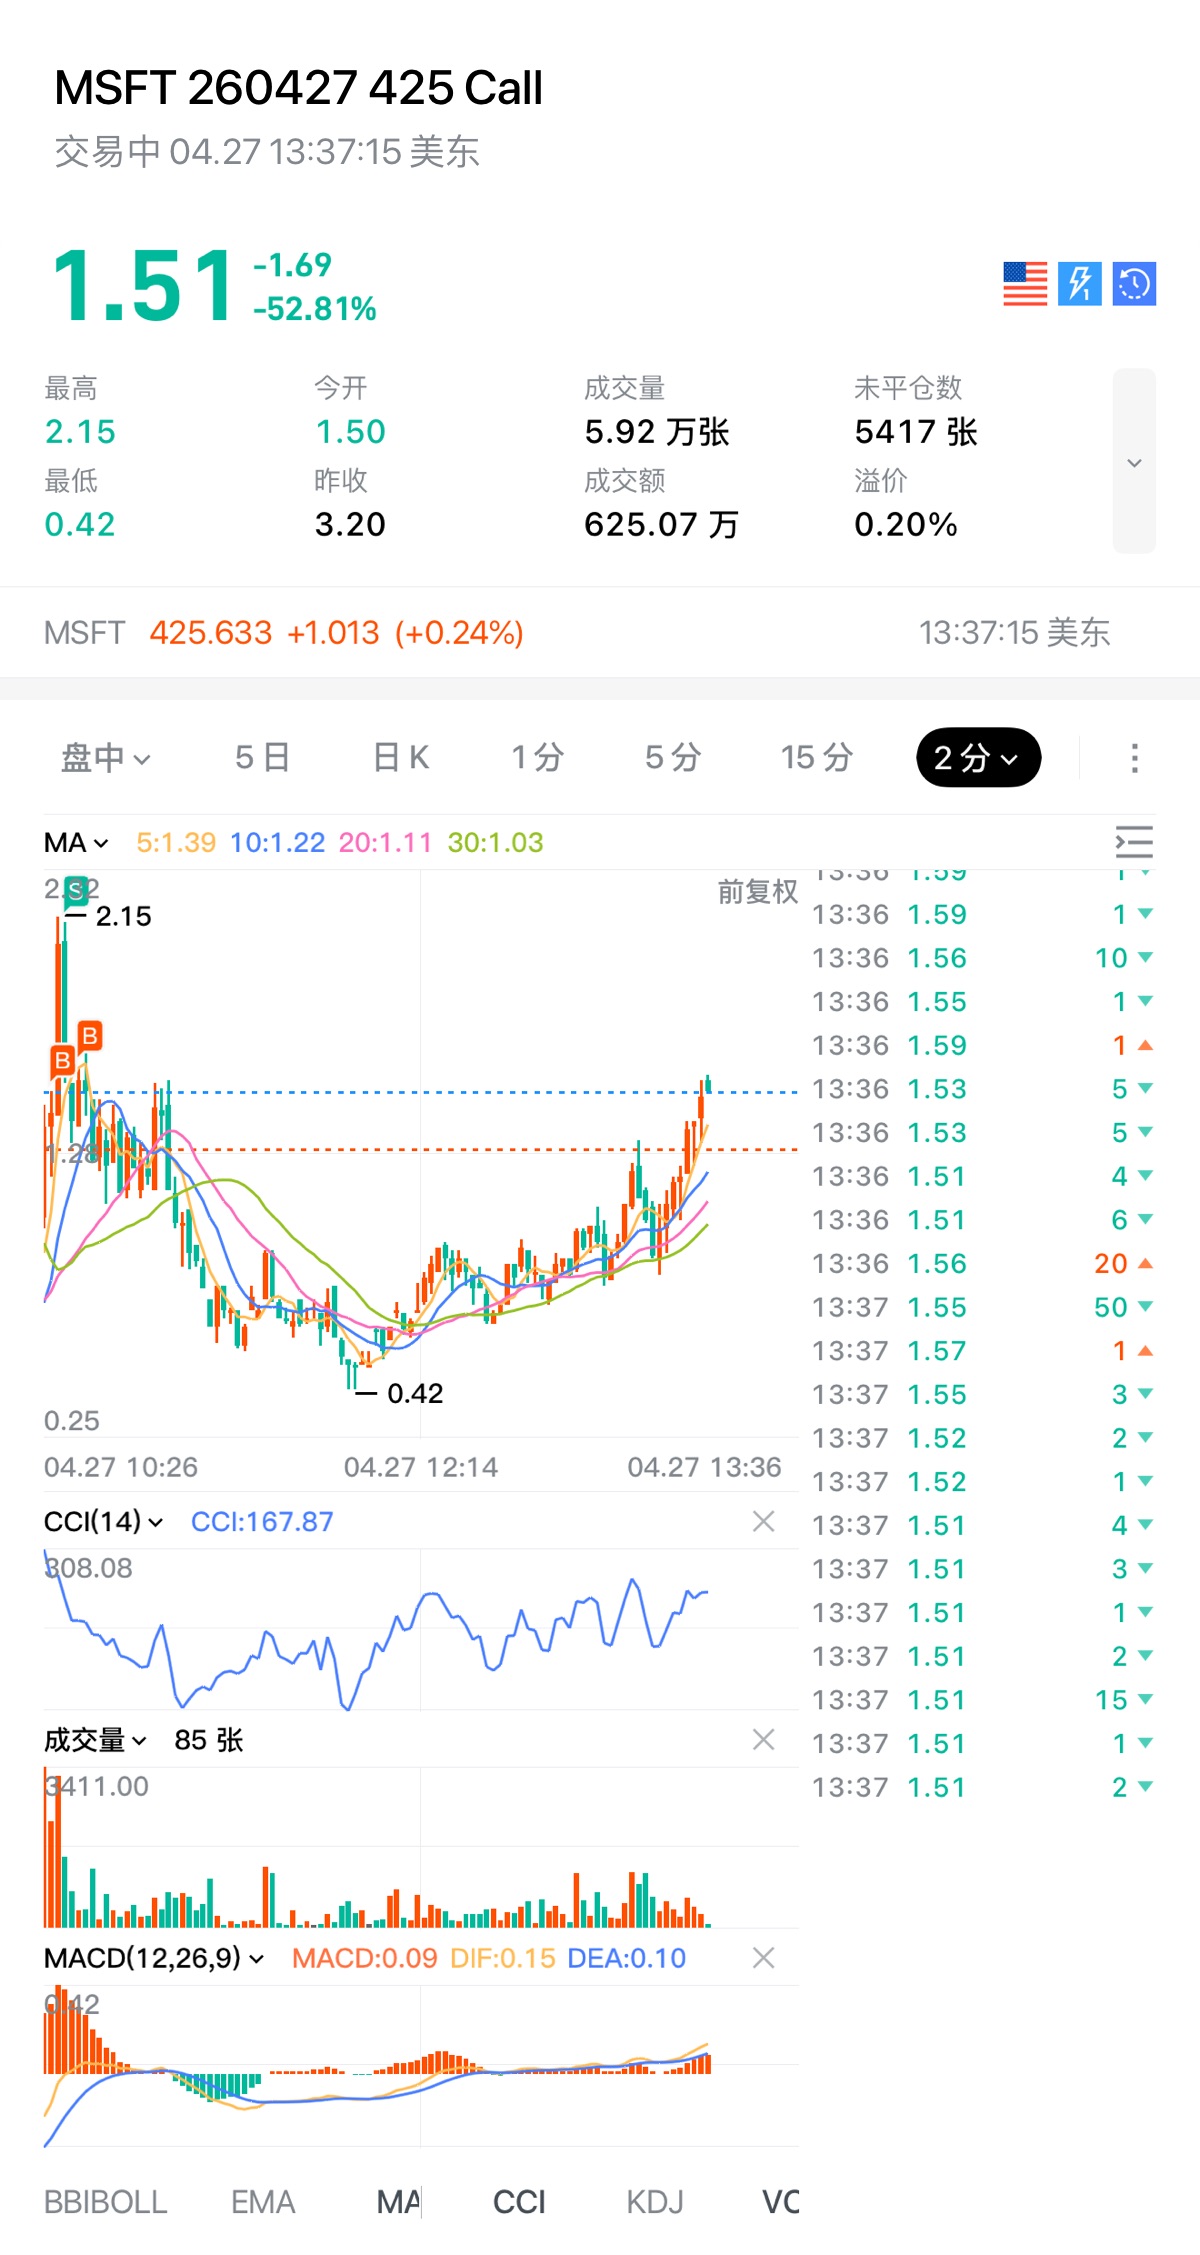
Task: Open the MA indicator dropdown
Action: (76, 843)
